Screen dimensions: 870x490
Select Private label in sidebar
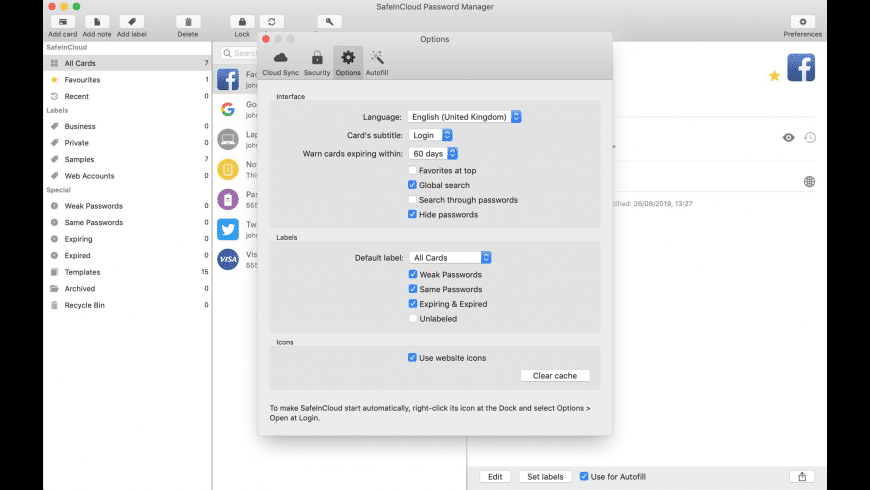[x=128, y=143]
